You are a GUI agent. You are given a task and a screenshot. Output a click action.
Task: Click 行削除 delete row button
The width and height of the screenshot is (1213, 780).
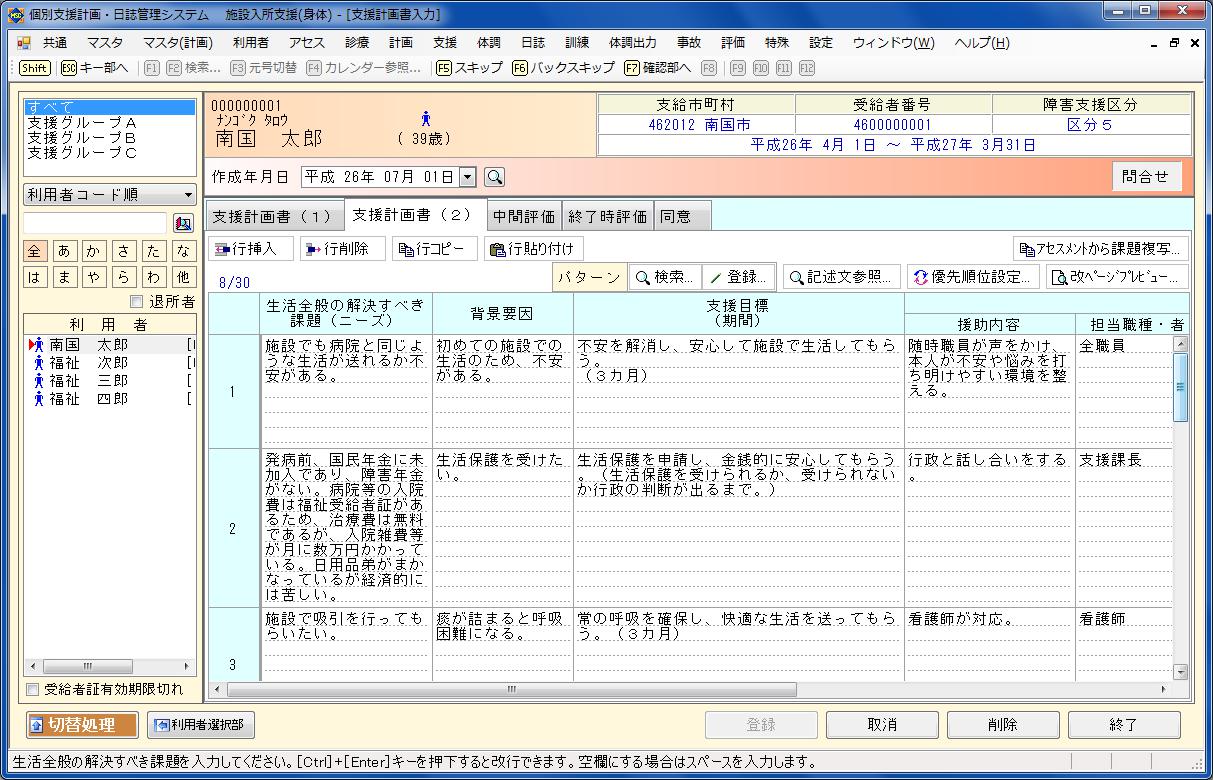[342, 249]
